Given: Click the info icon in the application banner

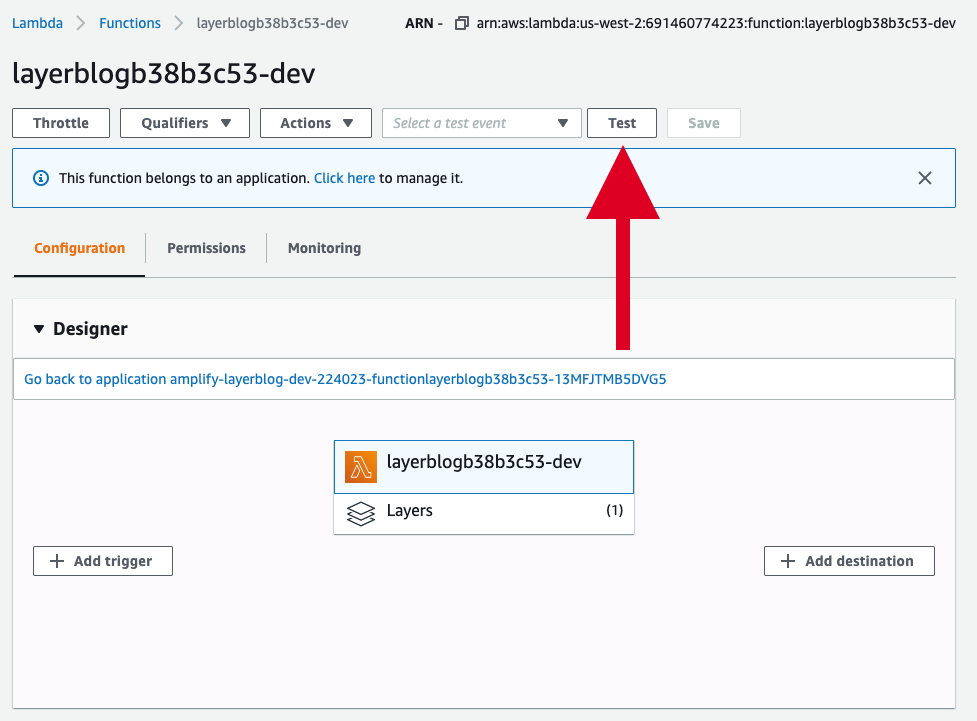Looking at the screenshot, I should (x=41, y=178).
